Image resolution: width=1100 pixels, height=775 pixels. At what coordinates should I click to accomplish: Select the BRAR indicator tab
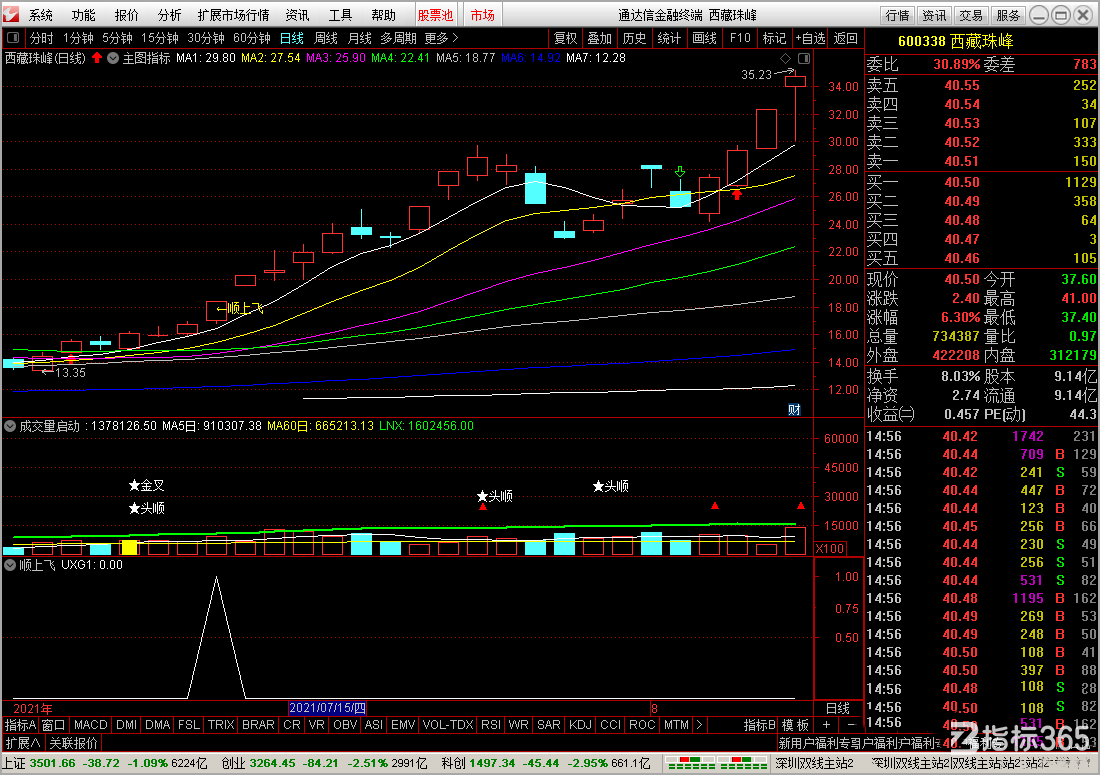tap(258, 725)
